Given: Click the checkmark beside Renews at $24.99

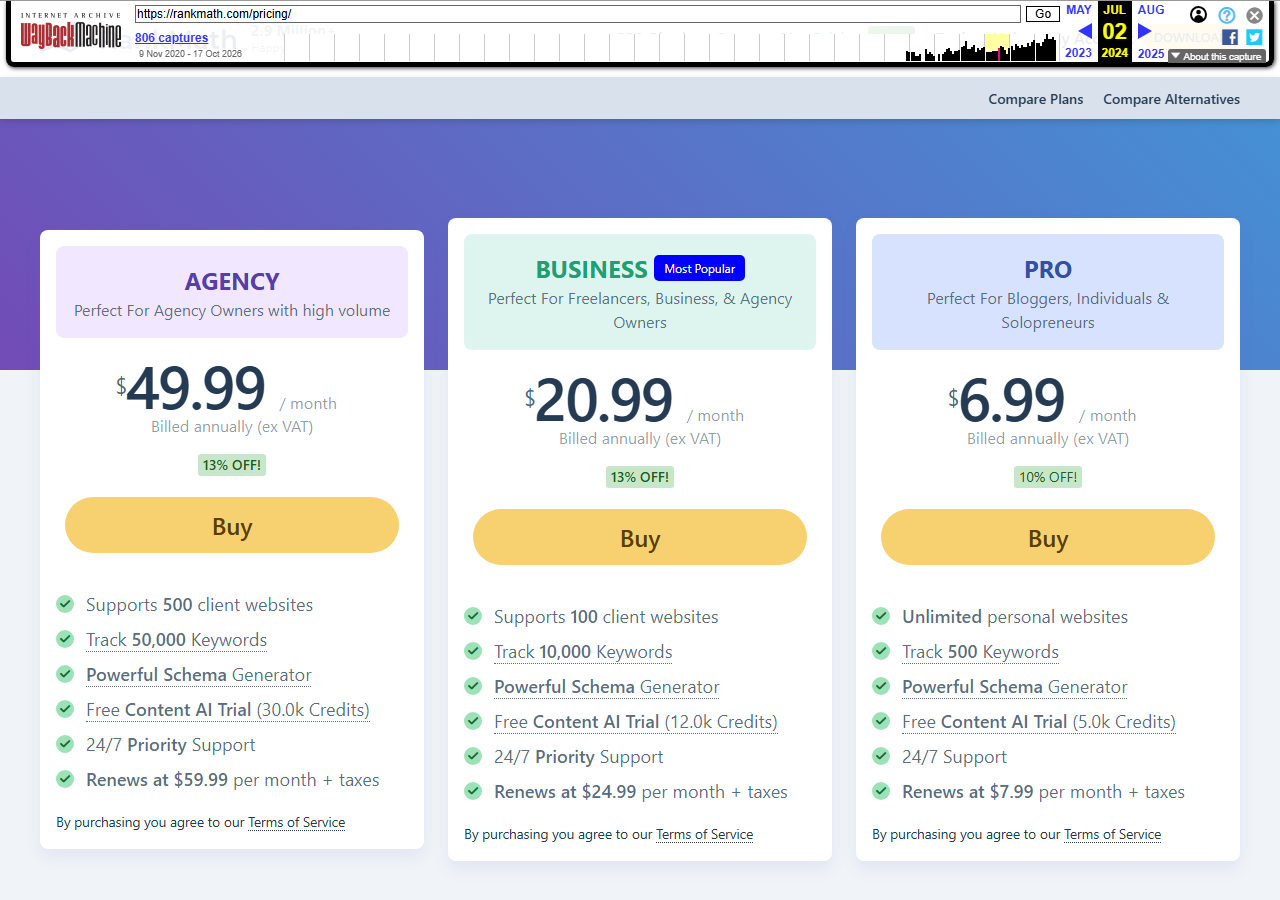Looking at the screenshot, I should (x=473, y=791).
